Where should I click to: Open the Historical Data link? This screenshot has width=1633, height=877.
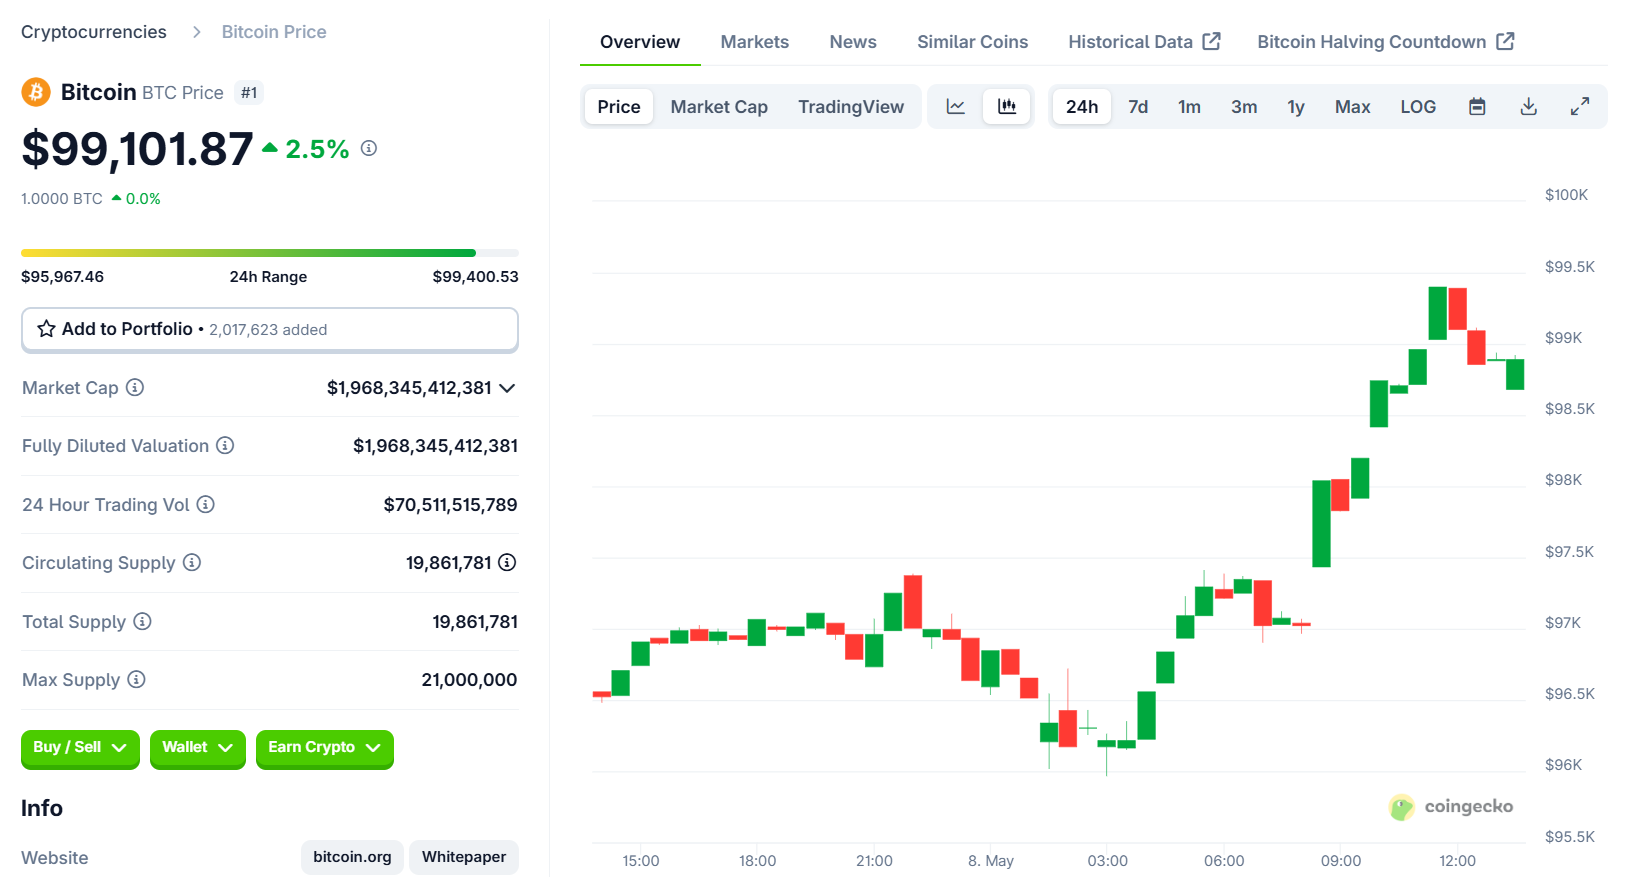click(1144, 42)
